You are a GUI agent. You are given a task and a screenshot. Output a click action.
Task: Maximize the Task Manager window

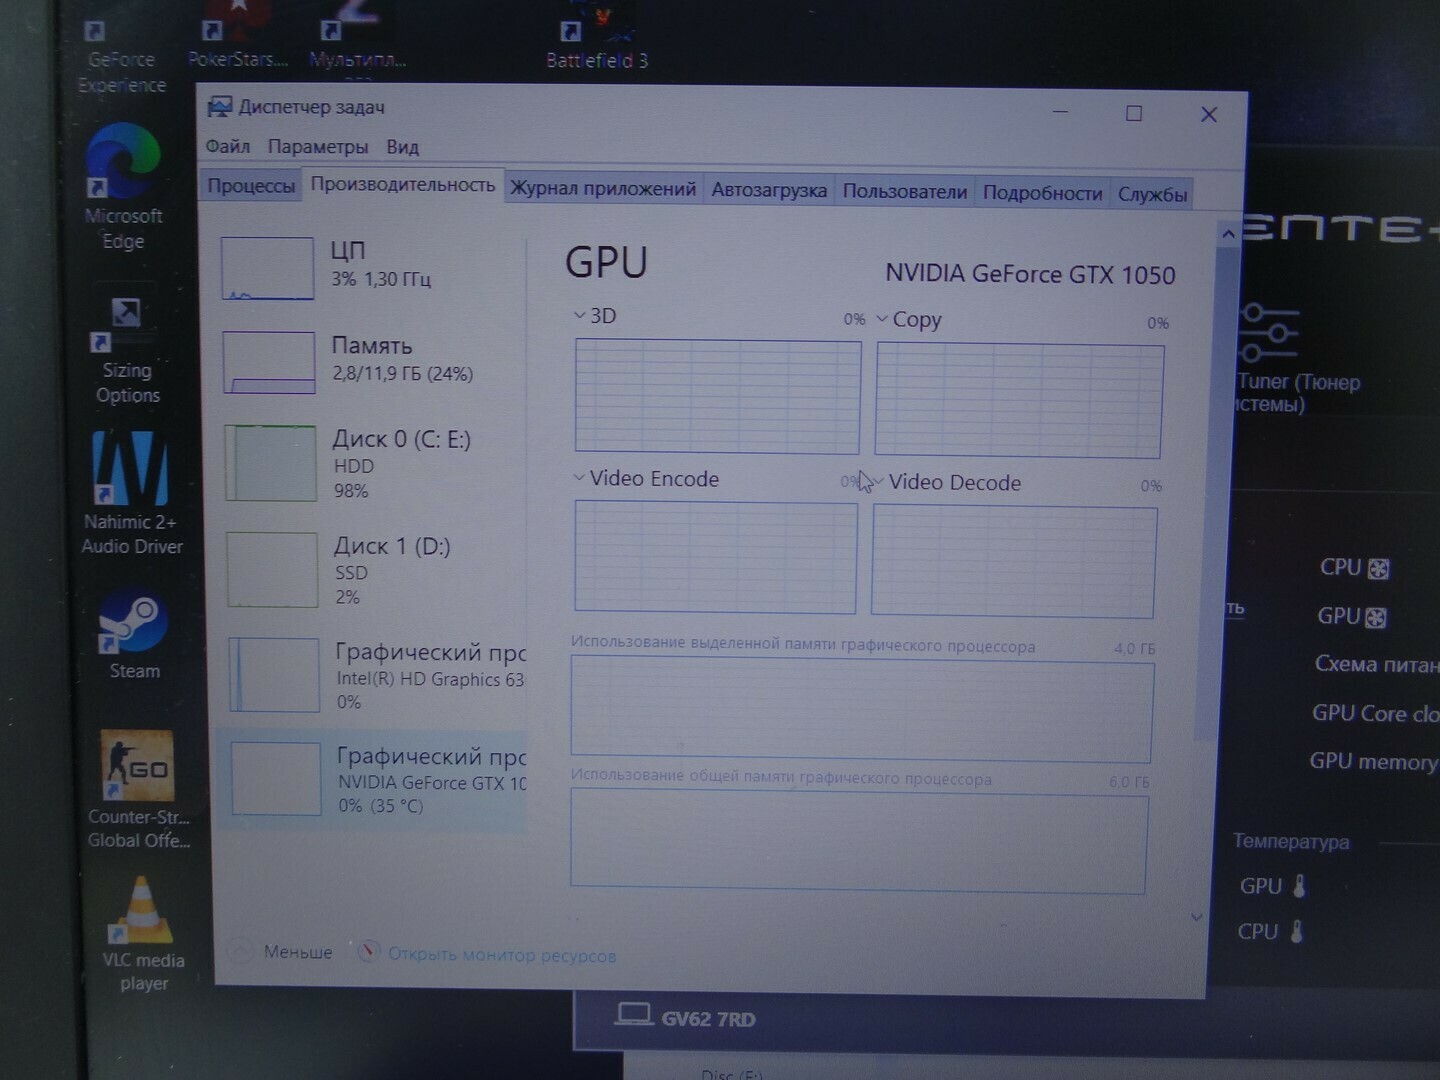1134,113
